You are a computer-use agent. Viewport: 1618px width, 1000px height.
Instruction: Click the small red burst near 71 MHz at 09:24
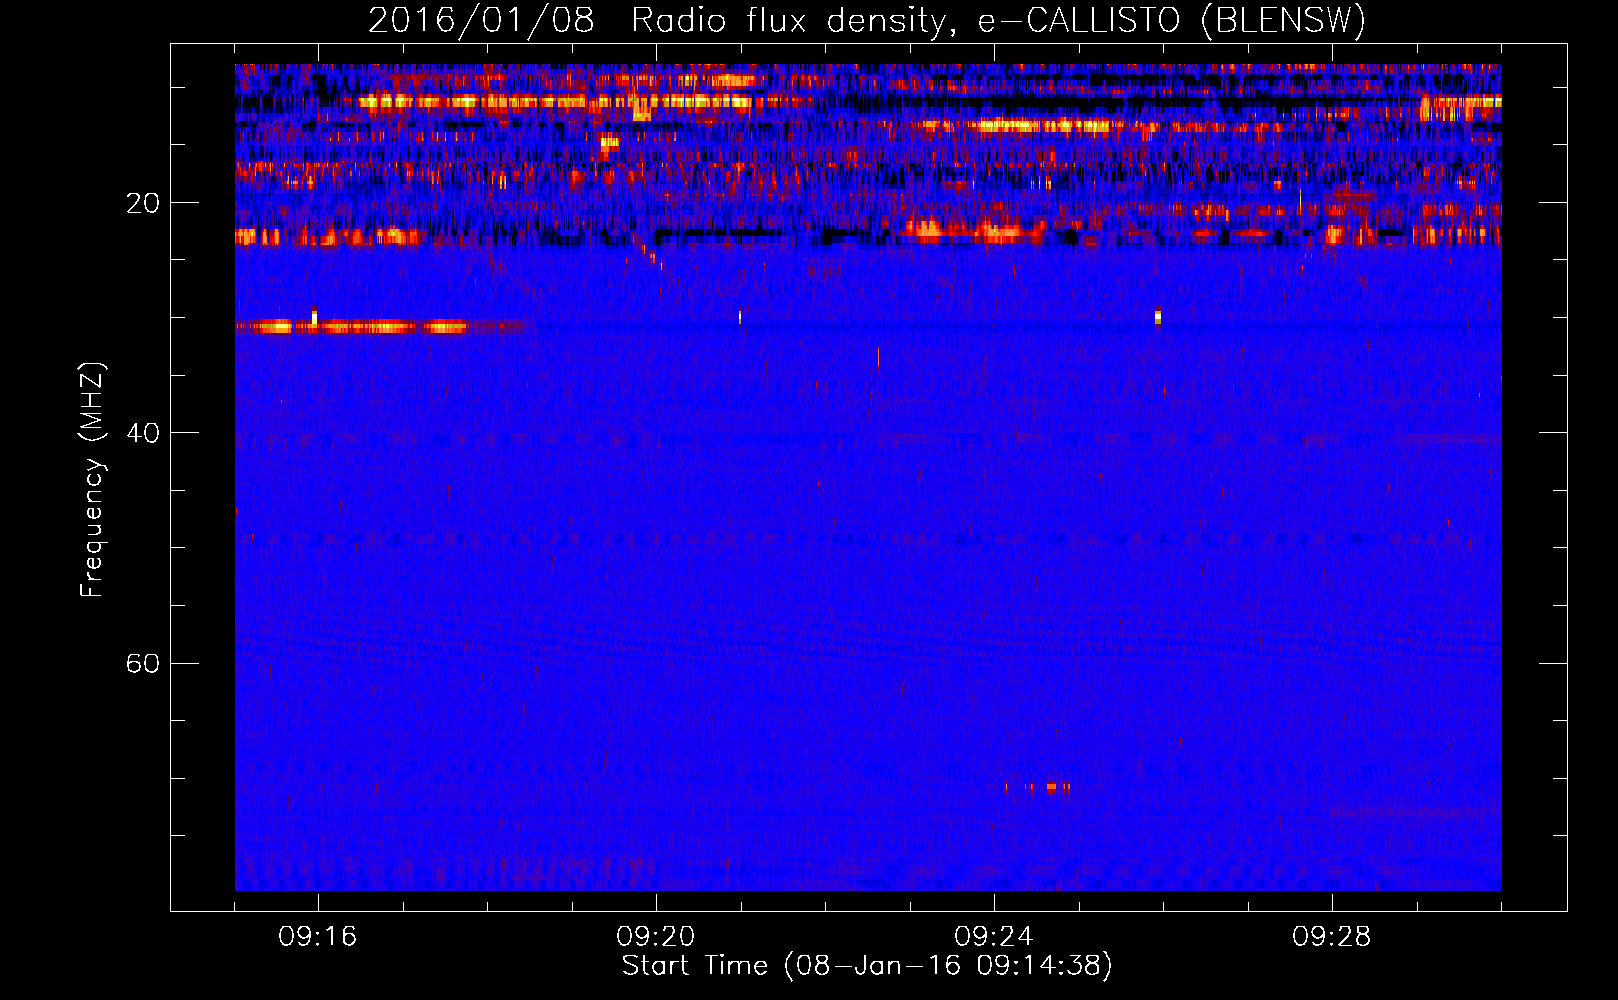tap(1039, 788)
